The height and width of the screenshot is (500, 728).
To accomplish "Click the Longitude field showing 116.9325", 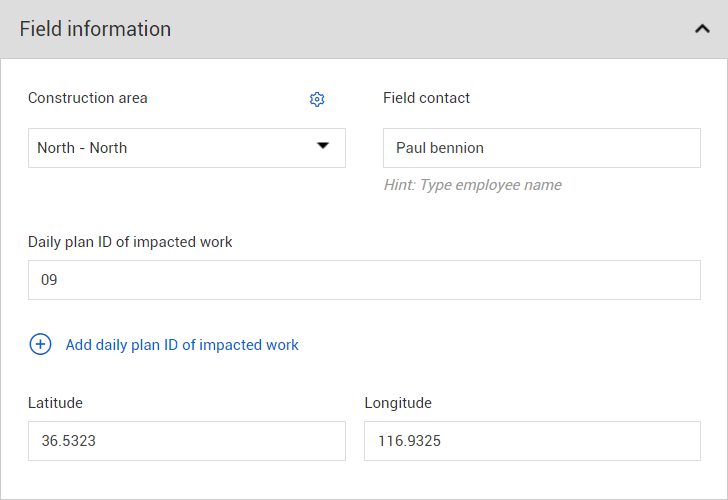I will pos(532,441).
